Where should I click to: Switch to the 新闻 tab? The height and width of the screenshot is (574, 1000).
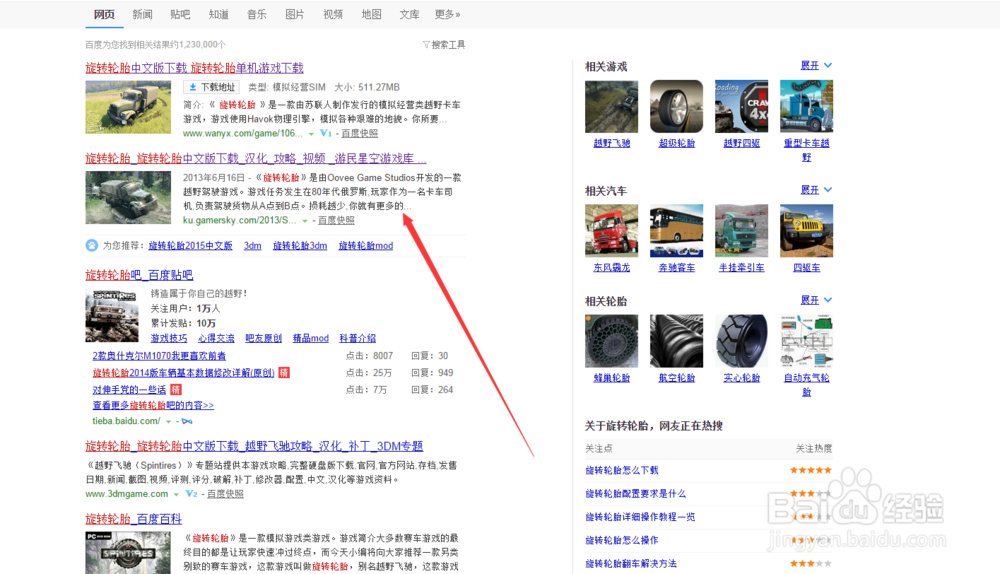pyautogui.click(x=142, y=14)
